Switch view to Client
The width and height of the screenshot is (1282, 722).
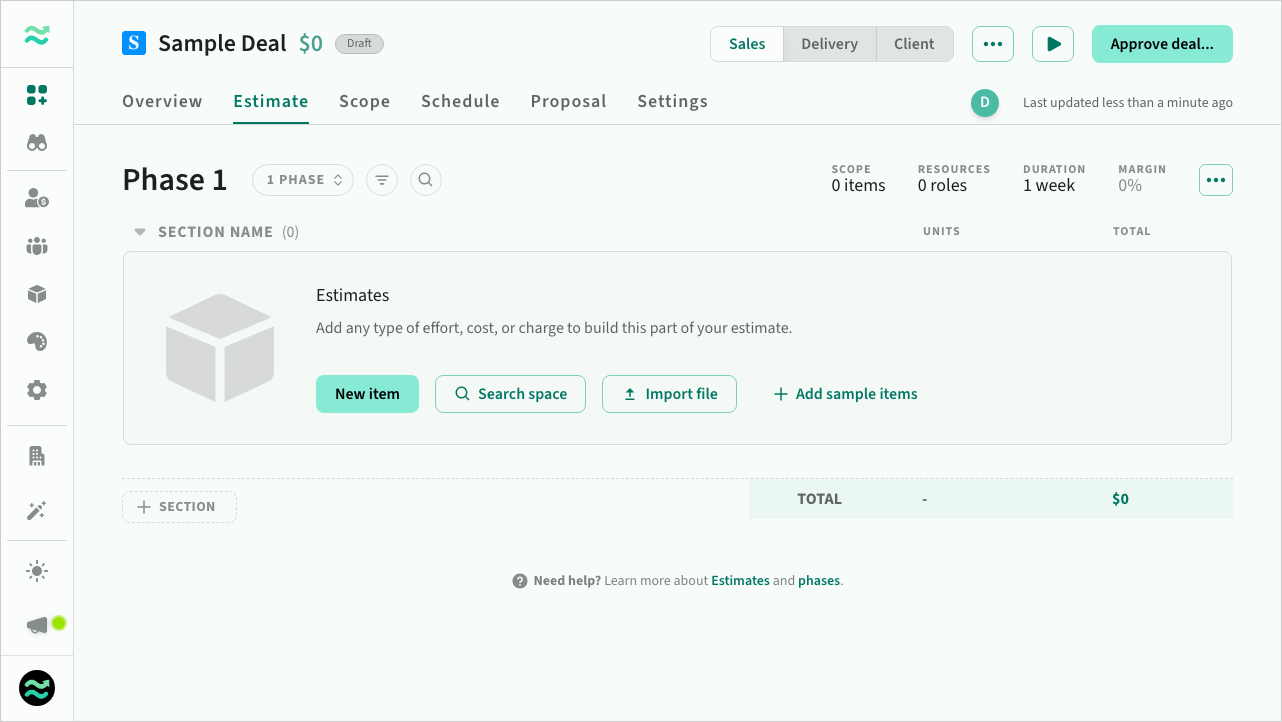click(914, 44)
